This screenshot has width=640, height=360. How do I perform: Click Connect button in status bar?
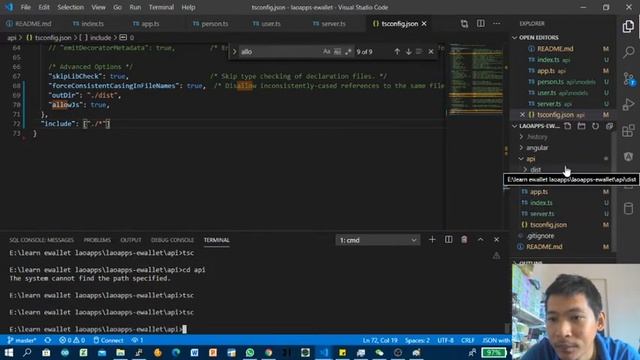(x=108, y=340)
